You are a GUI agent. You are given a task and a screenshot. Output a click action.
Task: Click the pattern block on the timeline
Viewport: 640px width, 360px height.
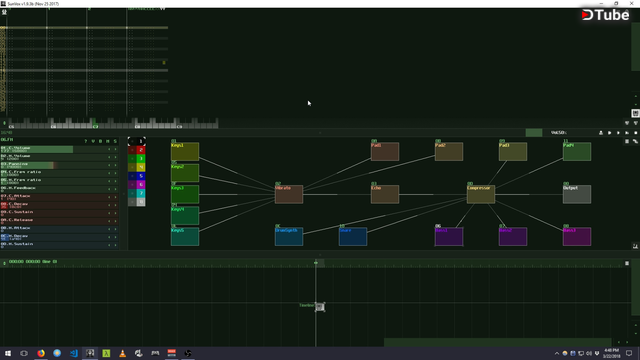tap(320, 307)
